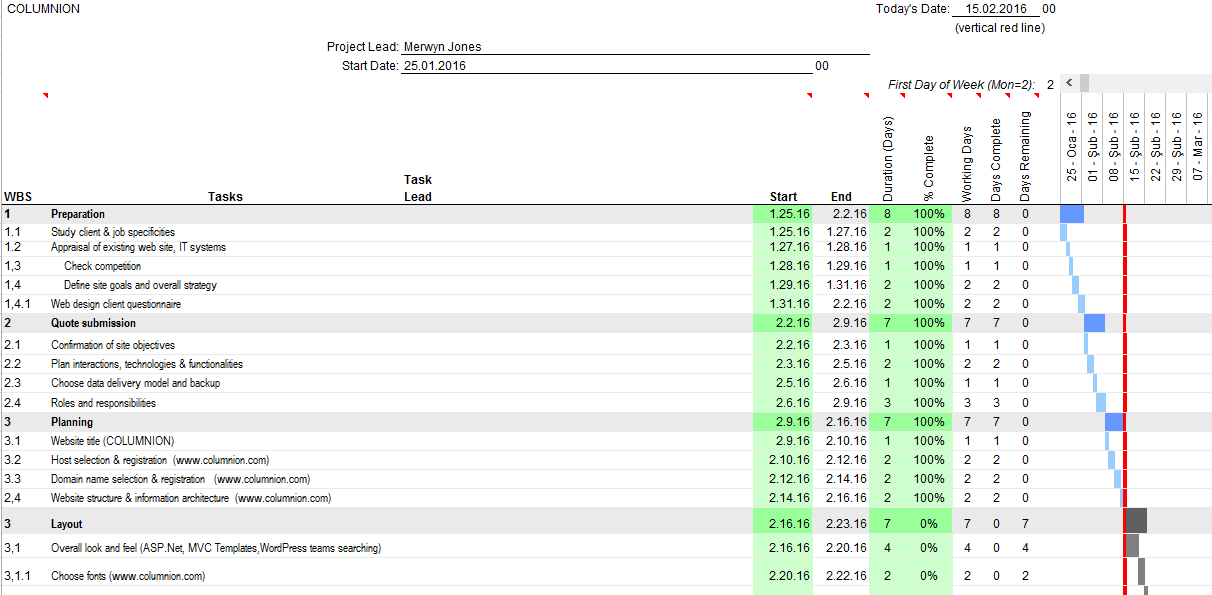The width and height of the screenshot is (1212, 595).
Task: Select the First Day of Week value
Action: [x=1050, y=85]
